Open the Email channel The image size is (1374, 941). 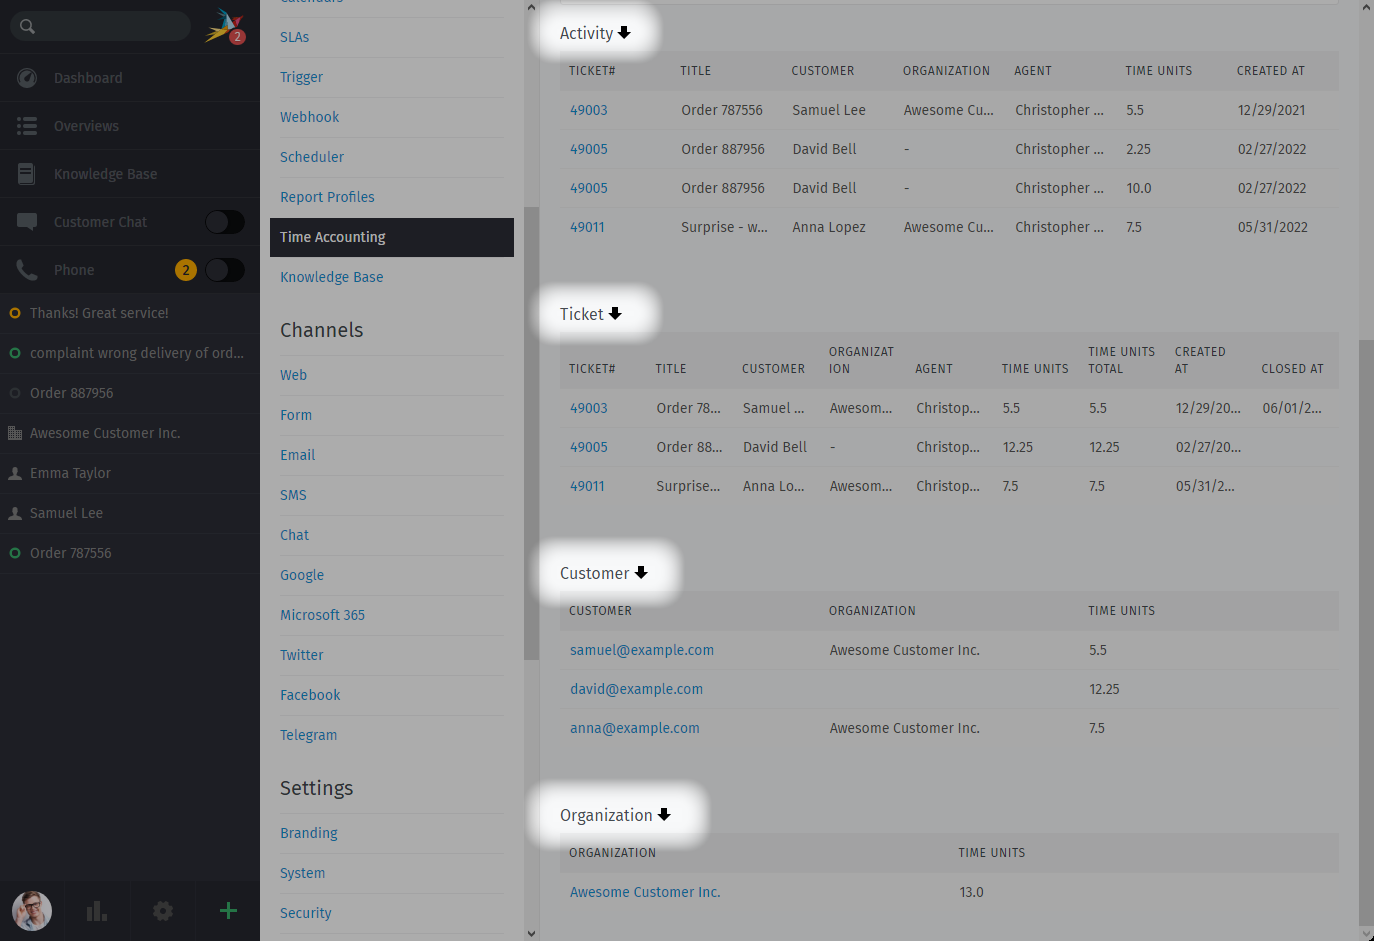[x=297, y=455]
